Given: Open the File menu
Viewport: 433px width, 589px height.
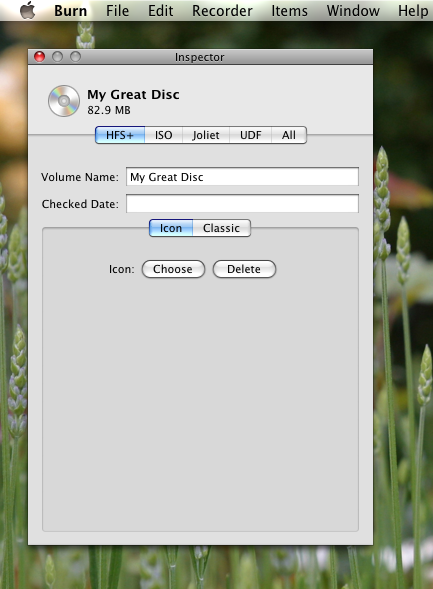Looking at the screenshot, I should (x=117, y=11).
